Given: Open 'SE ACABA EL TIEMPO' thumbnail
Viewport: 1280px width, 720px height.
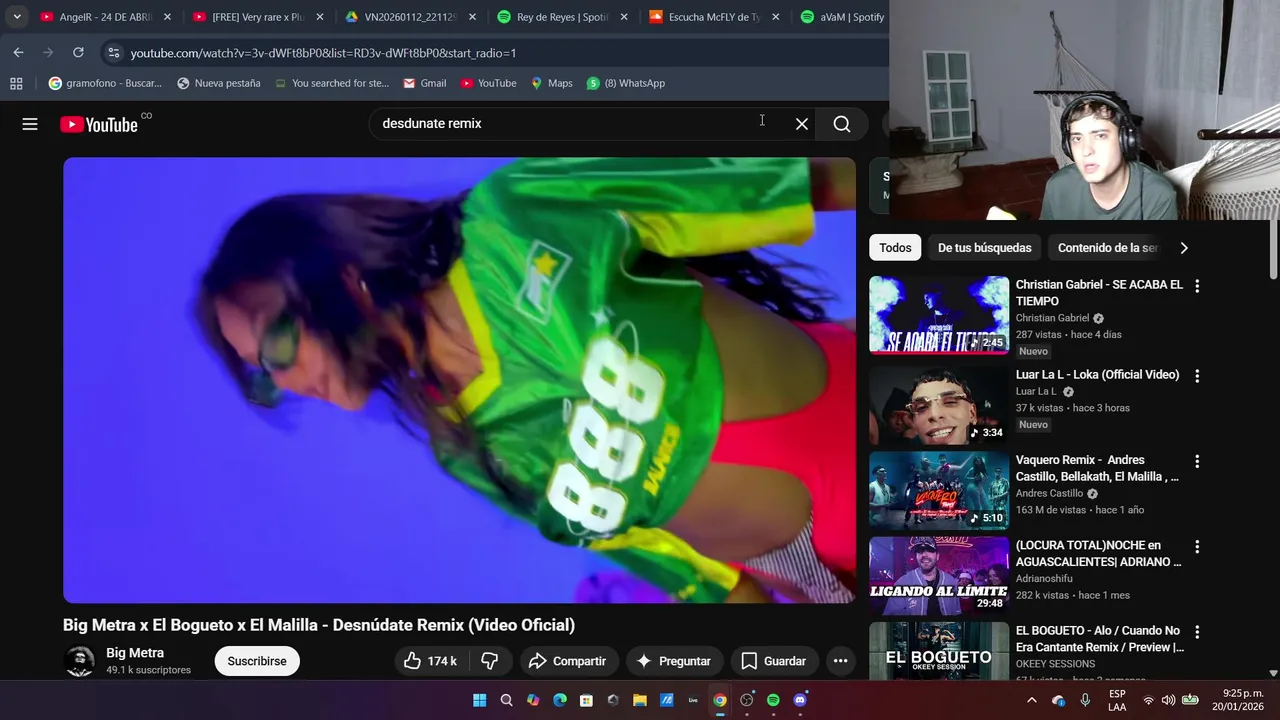Looking at the screenshot, I should point(939,315).
